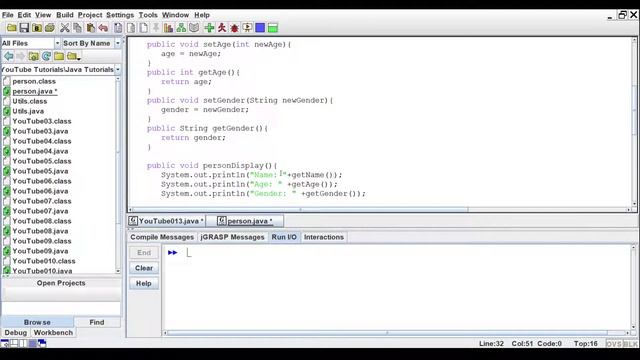This screenshot has height=360, width=640.
Task: Click the Run in viewer presentation icon
Action: point(247,28)
